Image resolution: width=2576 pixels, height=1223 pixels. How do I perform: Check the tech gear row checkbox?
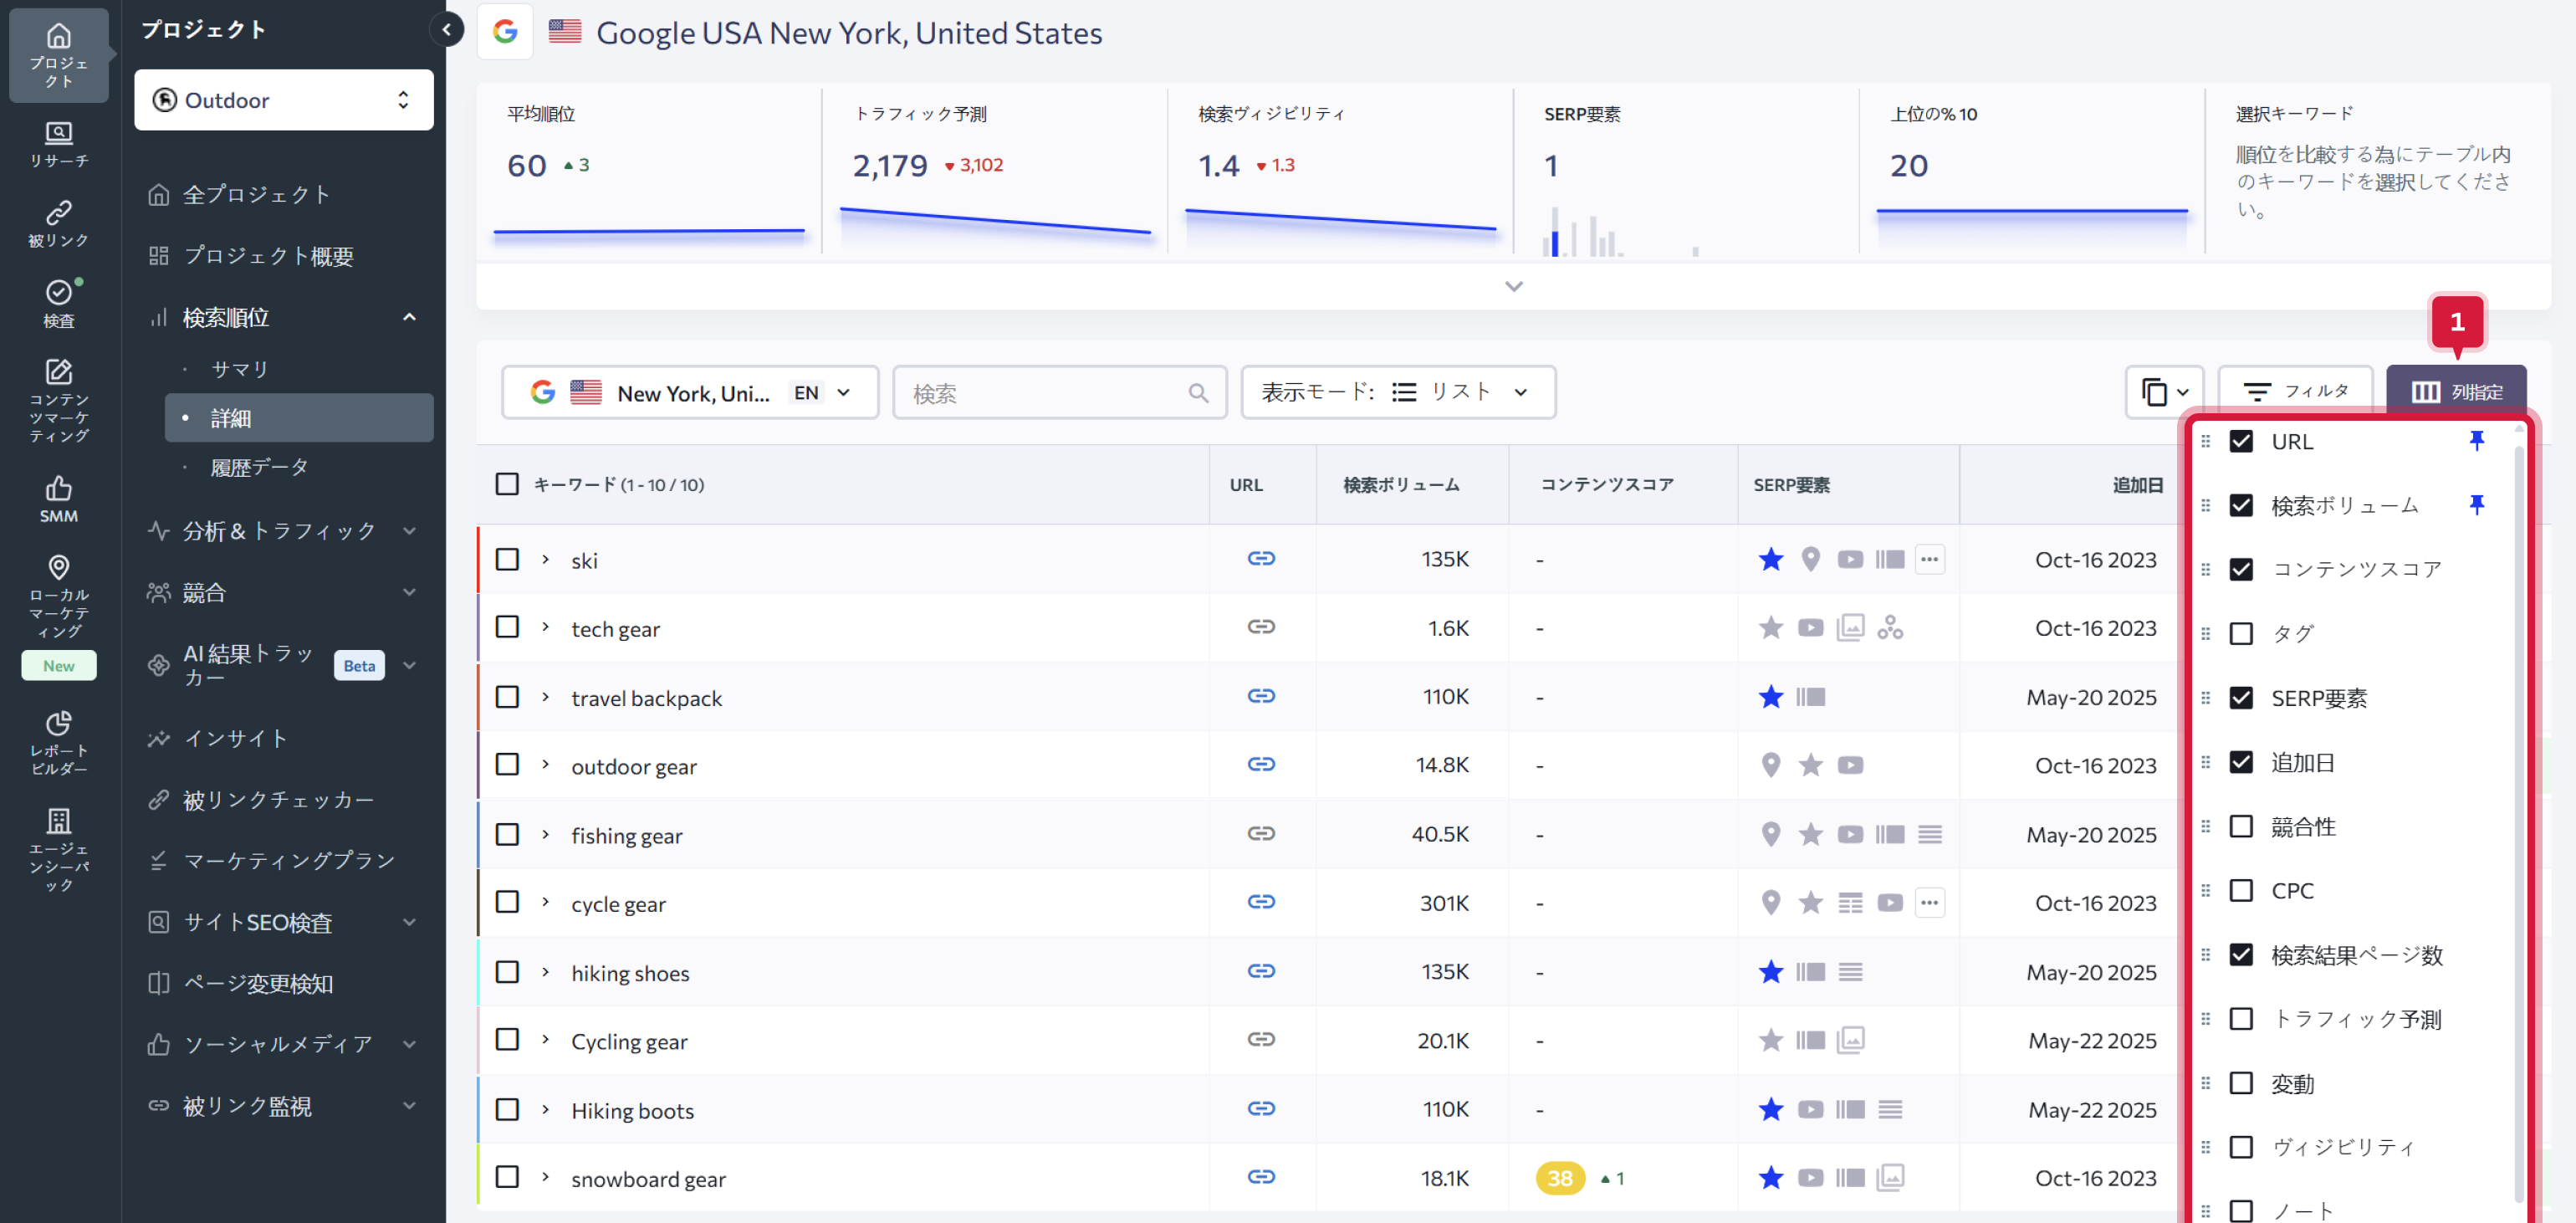[507, 627]
